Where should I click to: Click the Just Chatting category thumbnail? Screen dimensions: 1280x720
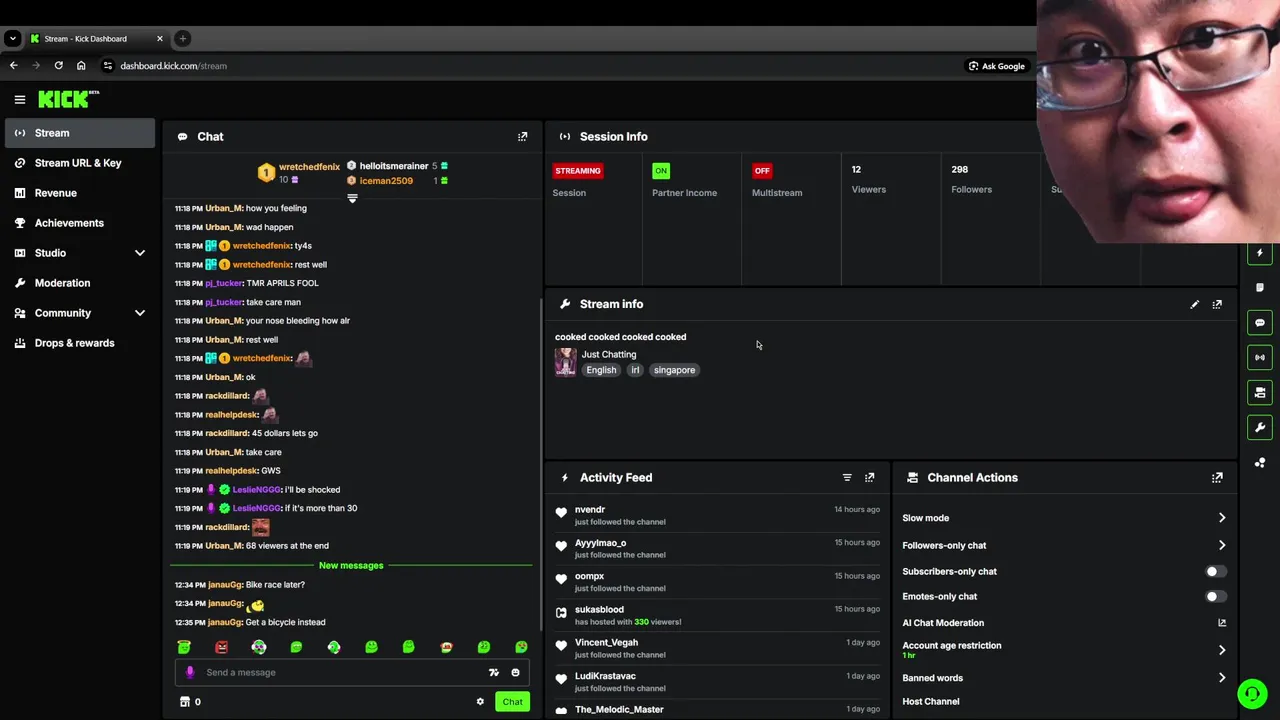pyautogui.click(x=566, y=362)
